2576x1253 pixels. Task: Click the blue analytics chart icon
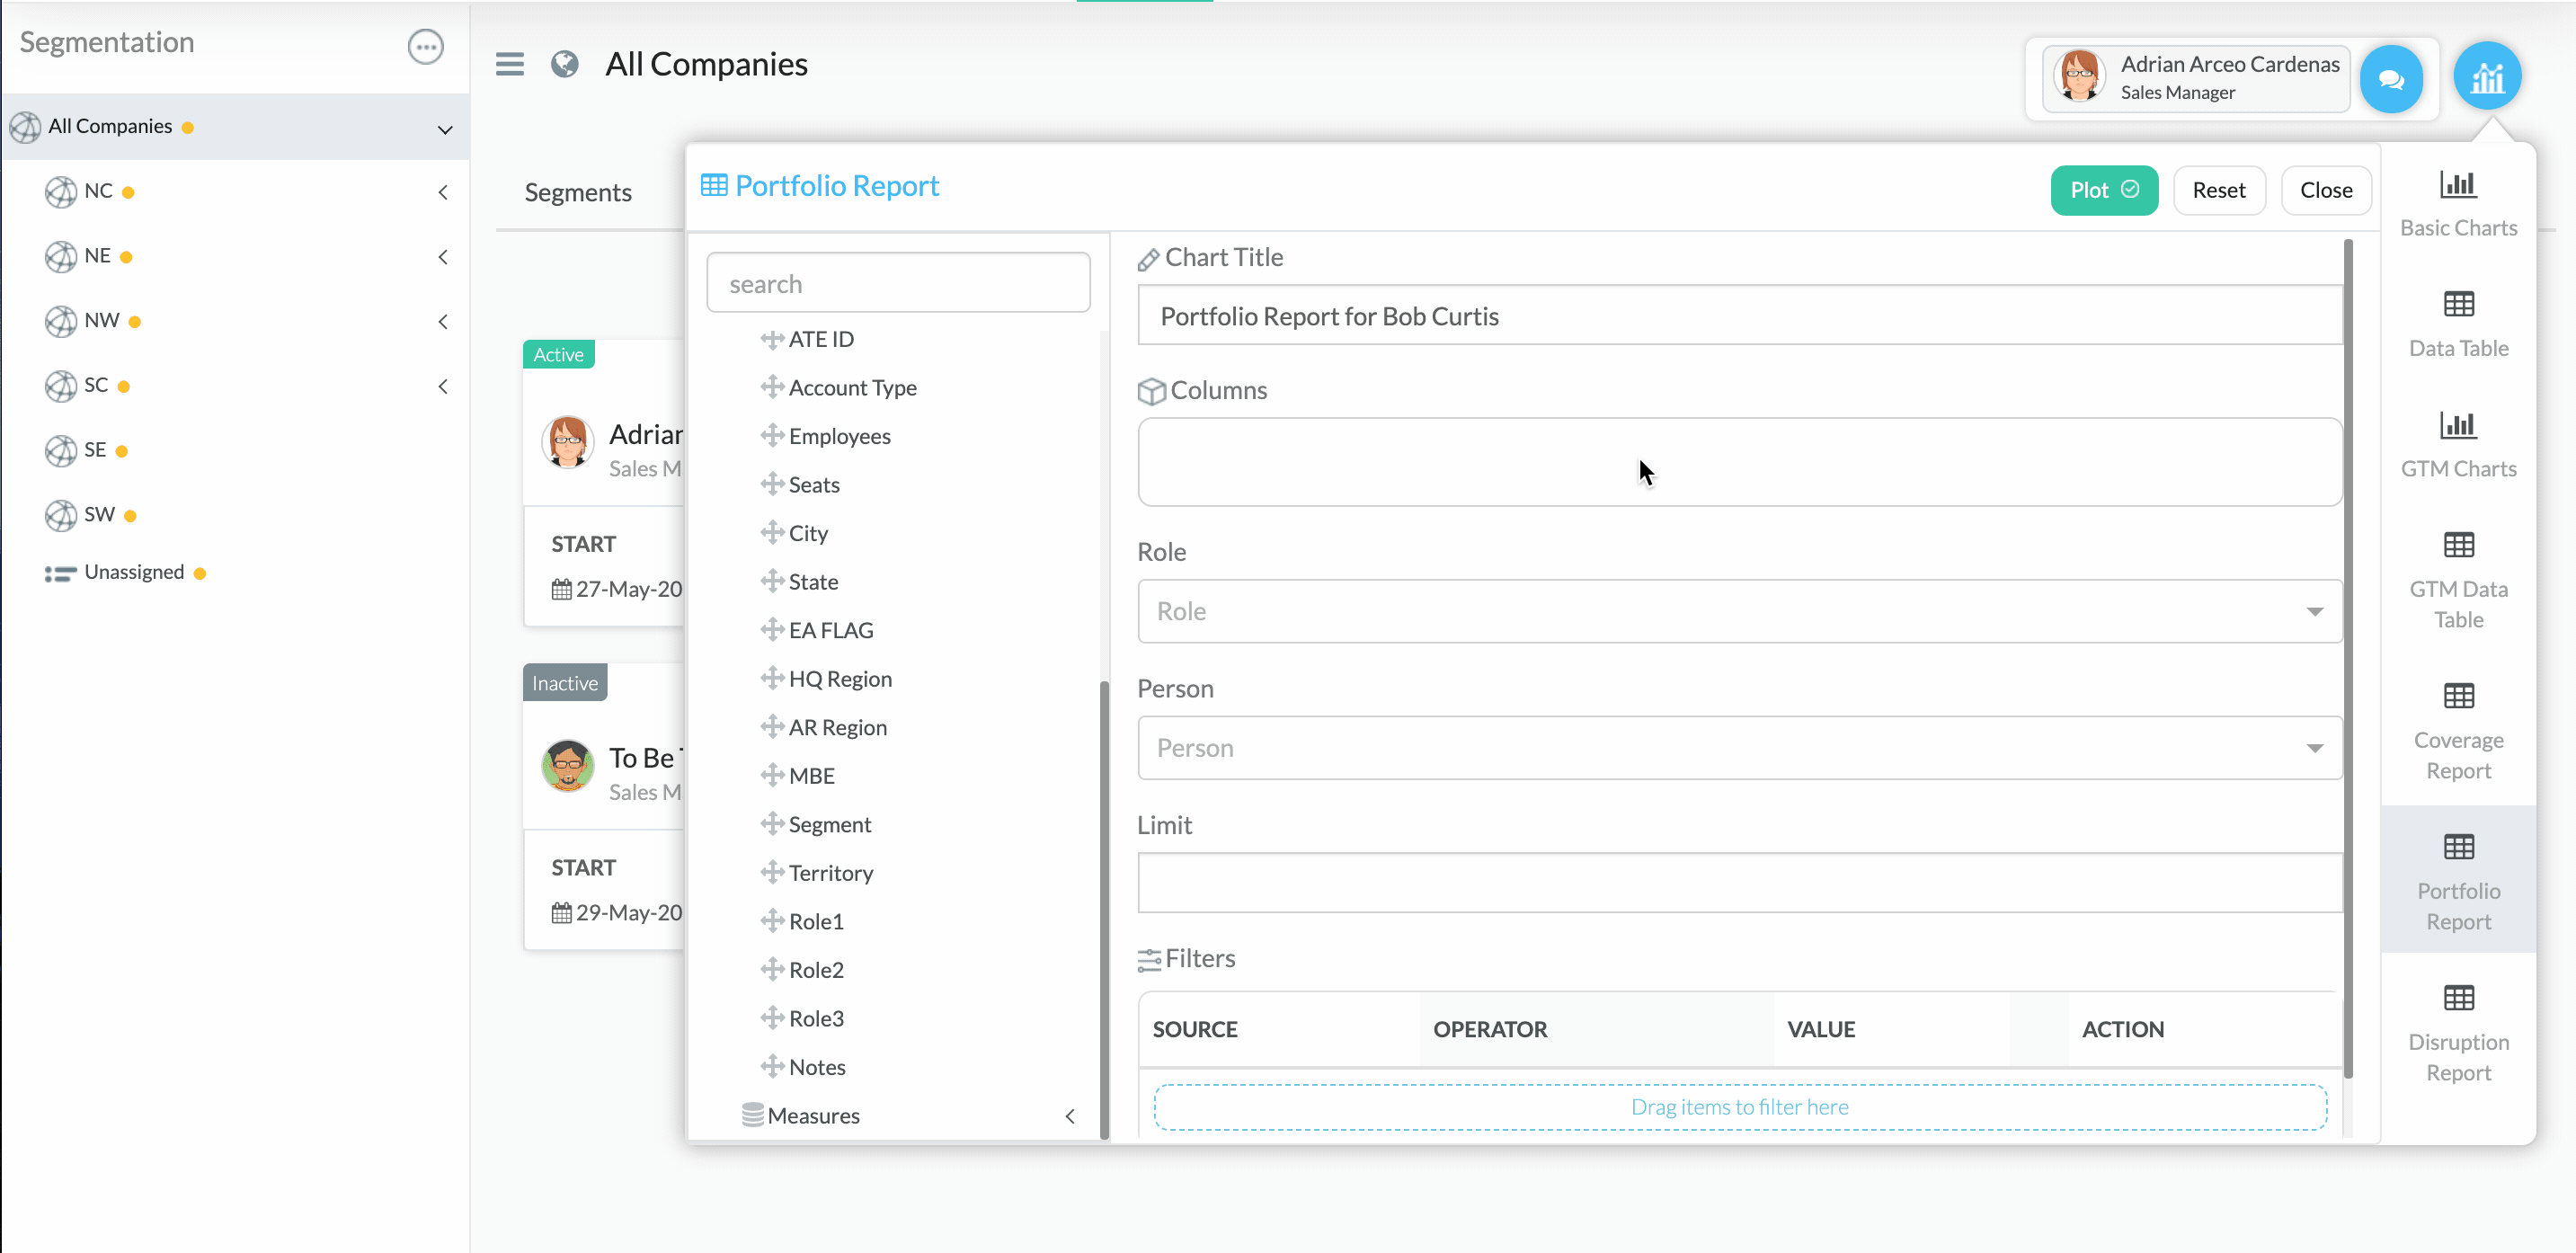click(x=2486, y=77)
